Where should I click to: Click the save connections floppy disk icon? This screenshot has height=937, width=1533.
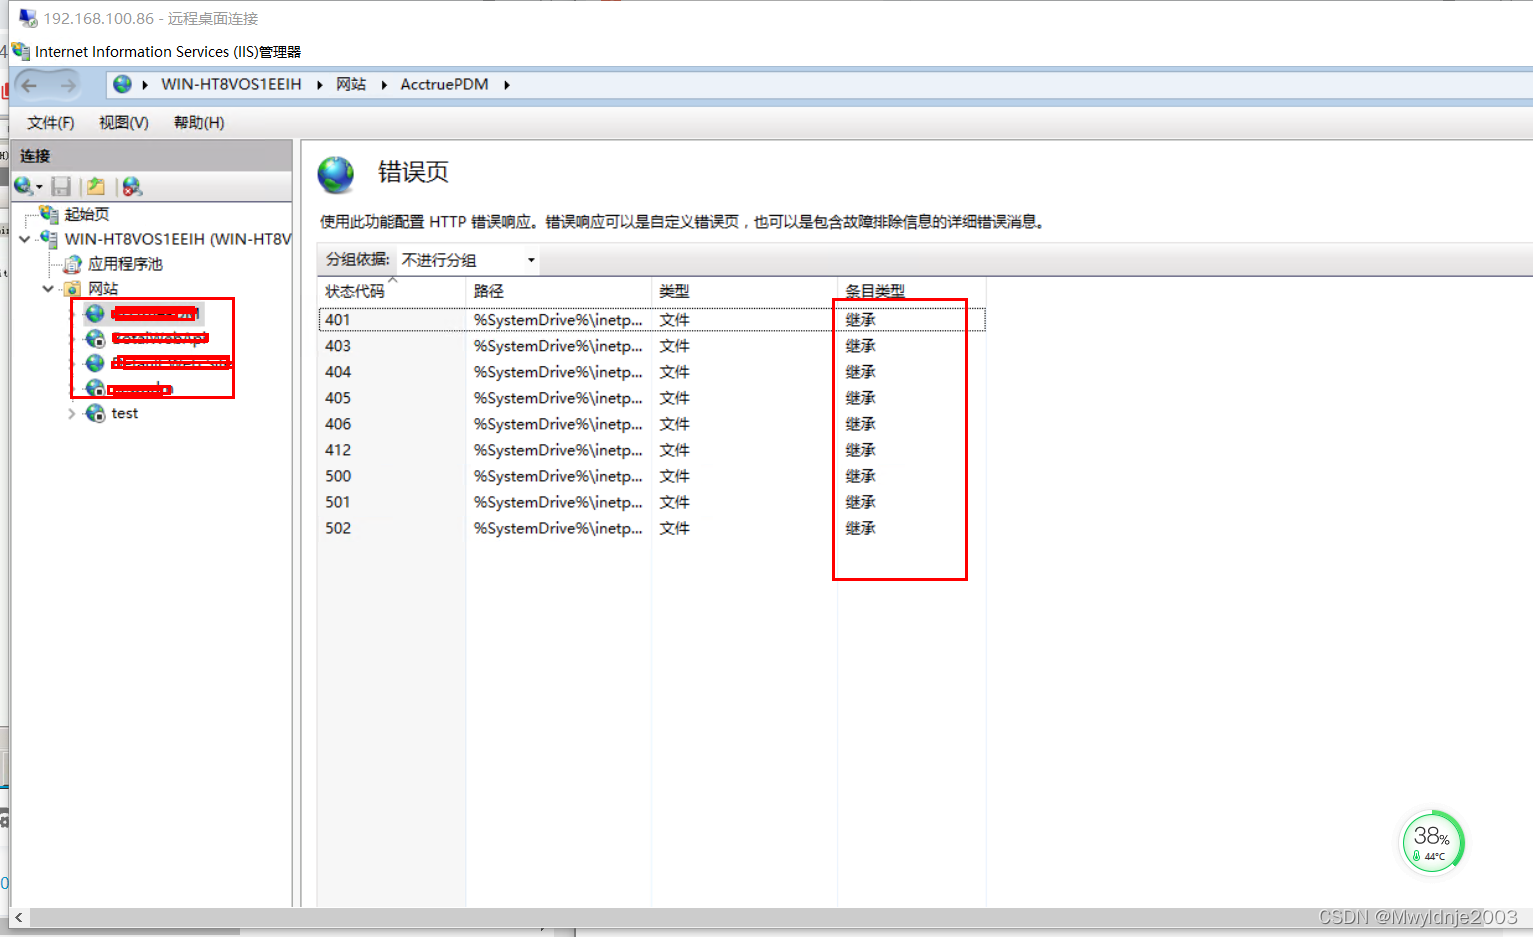pos(61,186)
